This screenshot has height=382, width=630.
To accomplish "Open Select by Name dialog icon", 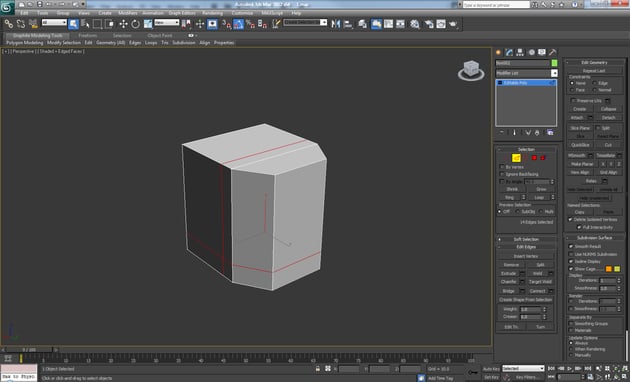I will tap(85, 24).
